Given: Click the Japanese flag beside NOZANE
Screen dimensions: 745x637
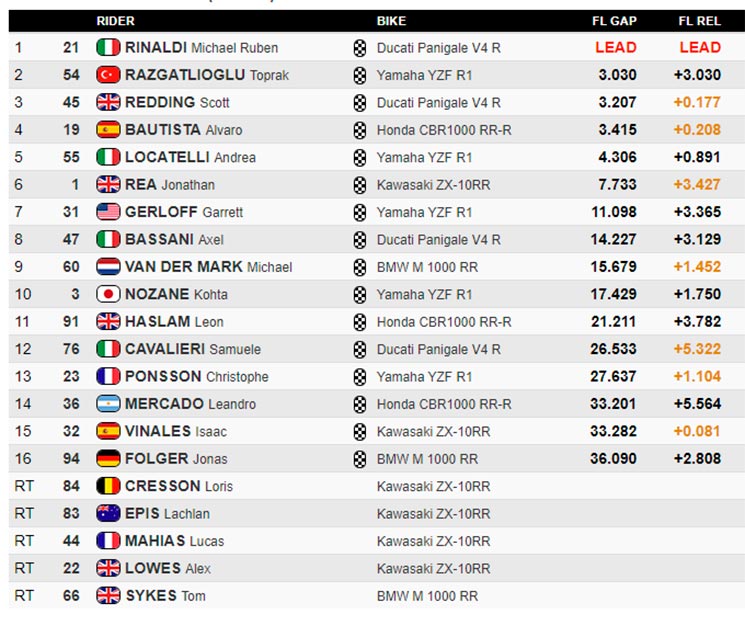Looking at the screenshot, I should point(108,295).
